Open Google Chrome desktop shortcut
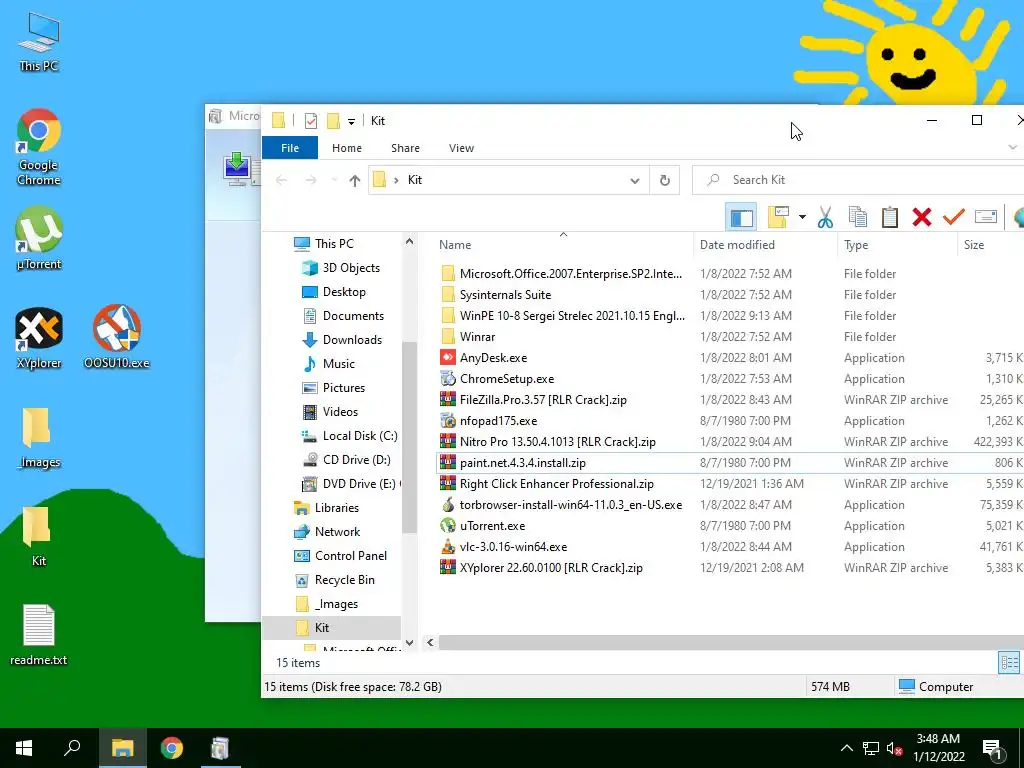The width and height of the screenshot is (1024, 768). [39, 148]
